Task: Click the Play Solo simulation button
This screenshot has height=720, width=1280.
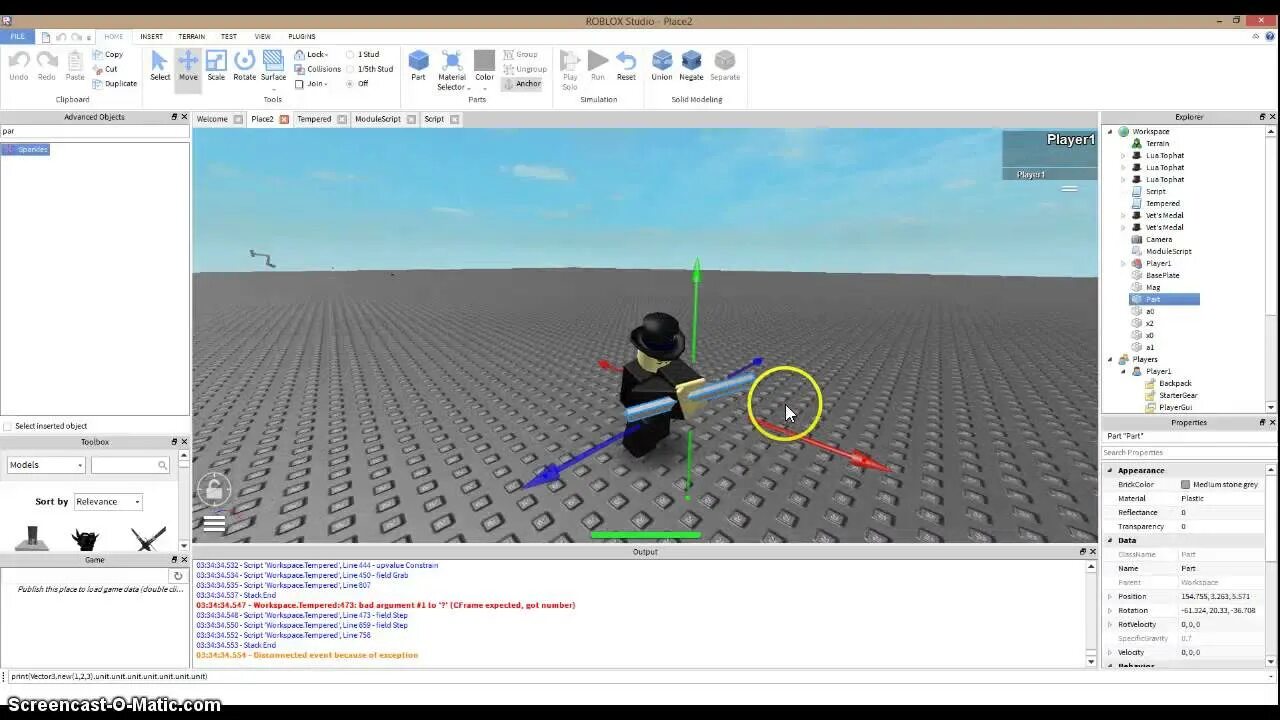Action: point(570,70)
